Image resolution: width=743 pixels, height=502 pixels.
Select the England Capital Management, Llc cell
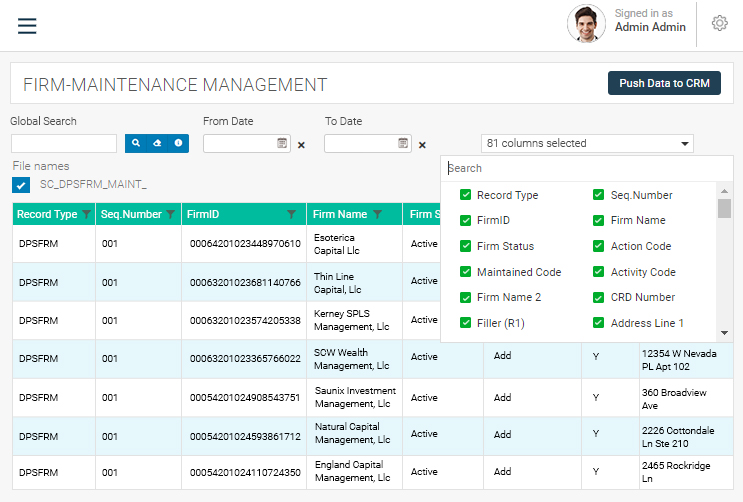tap(354, 471)
